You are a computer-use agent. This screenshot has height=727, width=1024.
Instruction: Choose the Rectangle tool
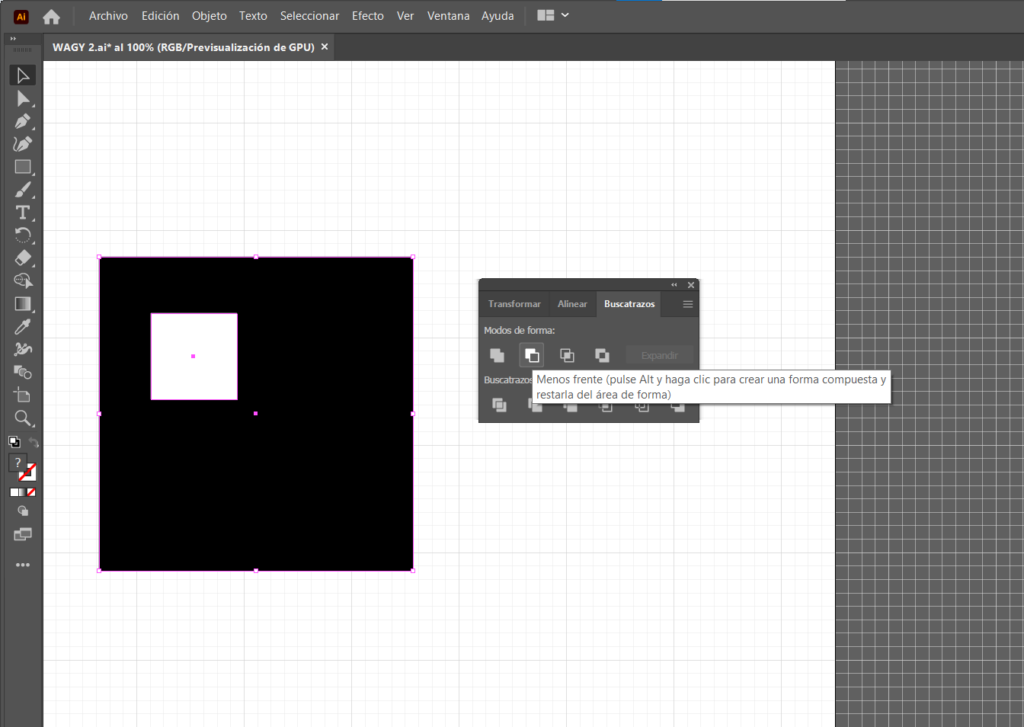22,167
